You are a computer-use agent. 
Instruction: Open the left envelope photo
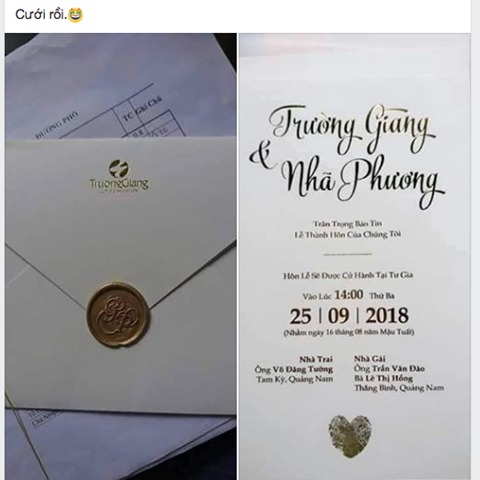click(121, 256)
